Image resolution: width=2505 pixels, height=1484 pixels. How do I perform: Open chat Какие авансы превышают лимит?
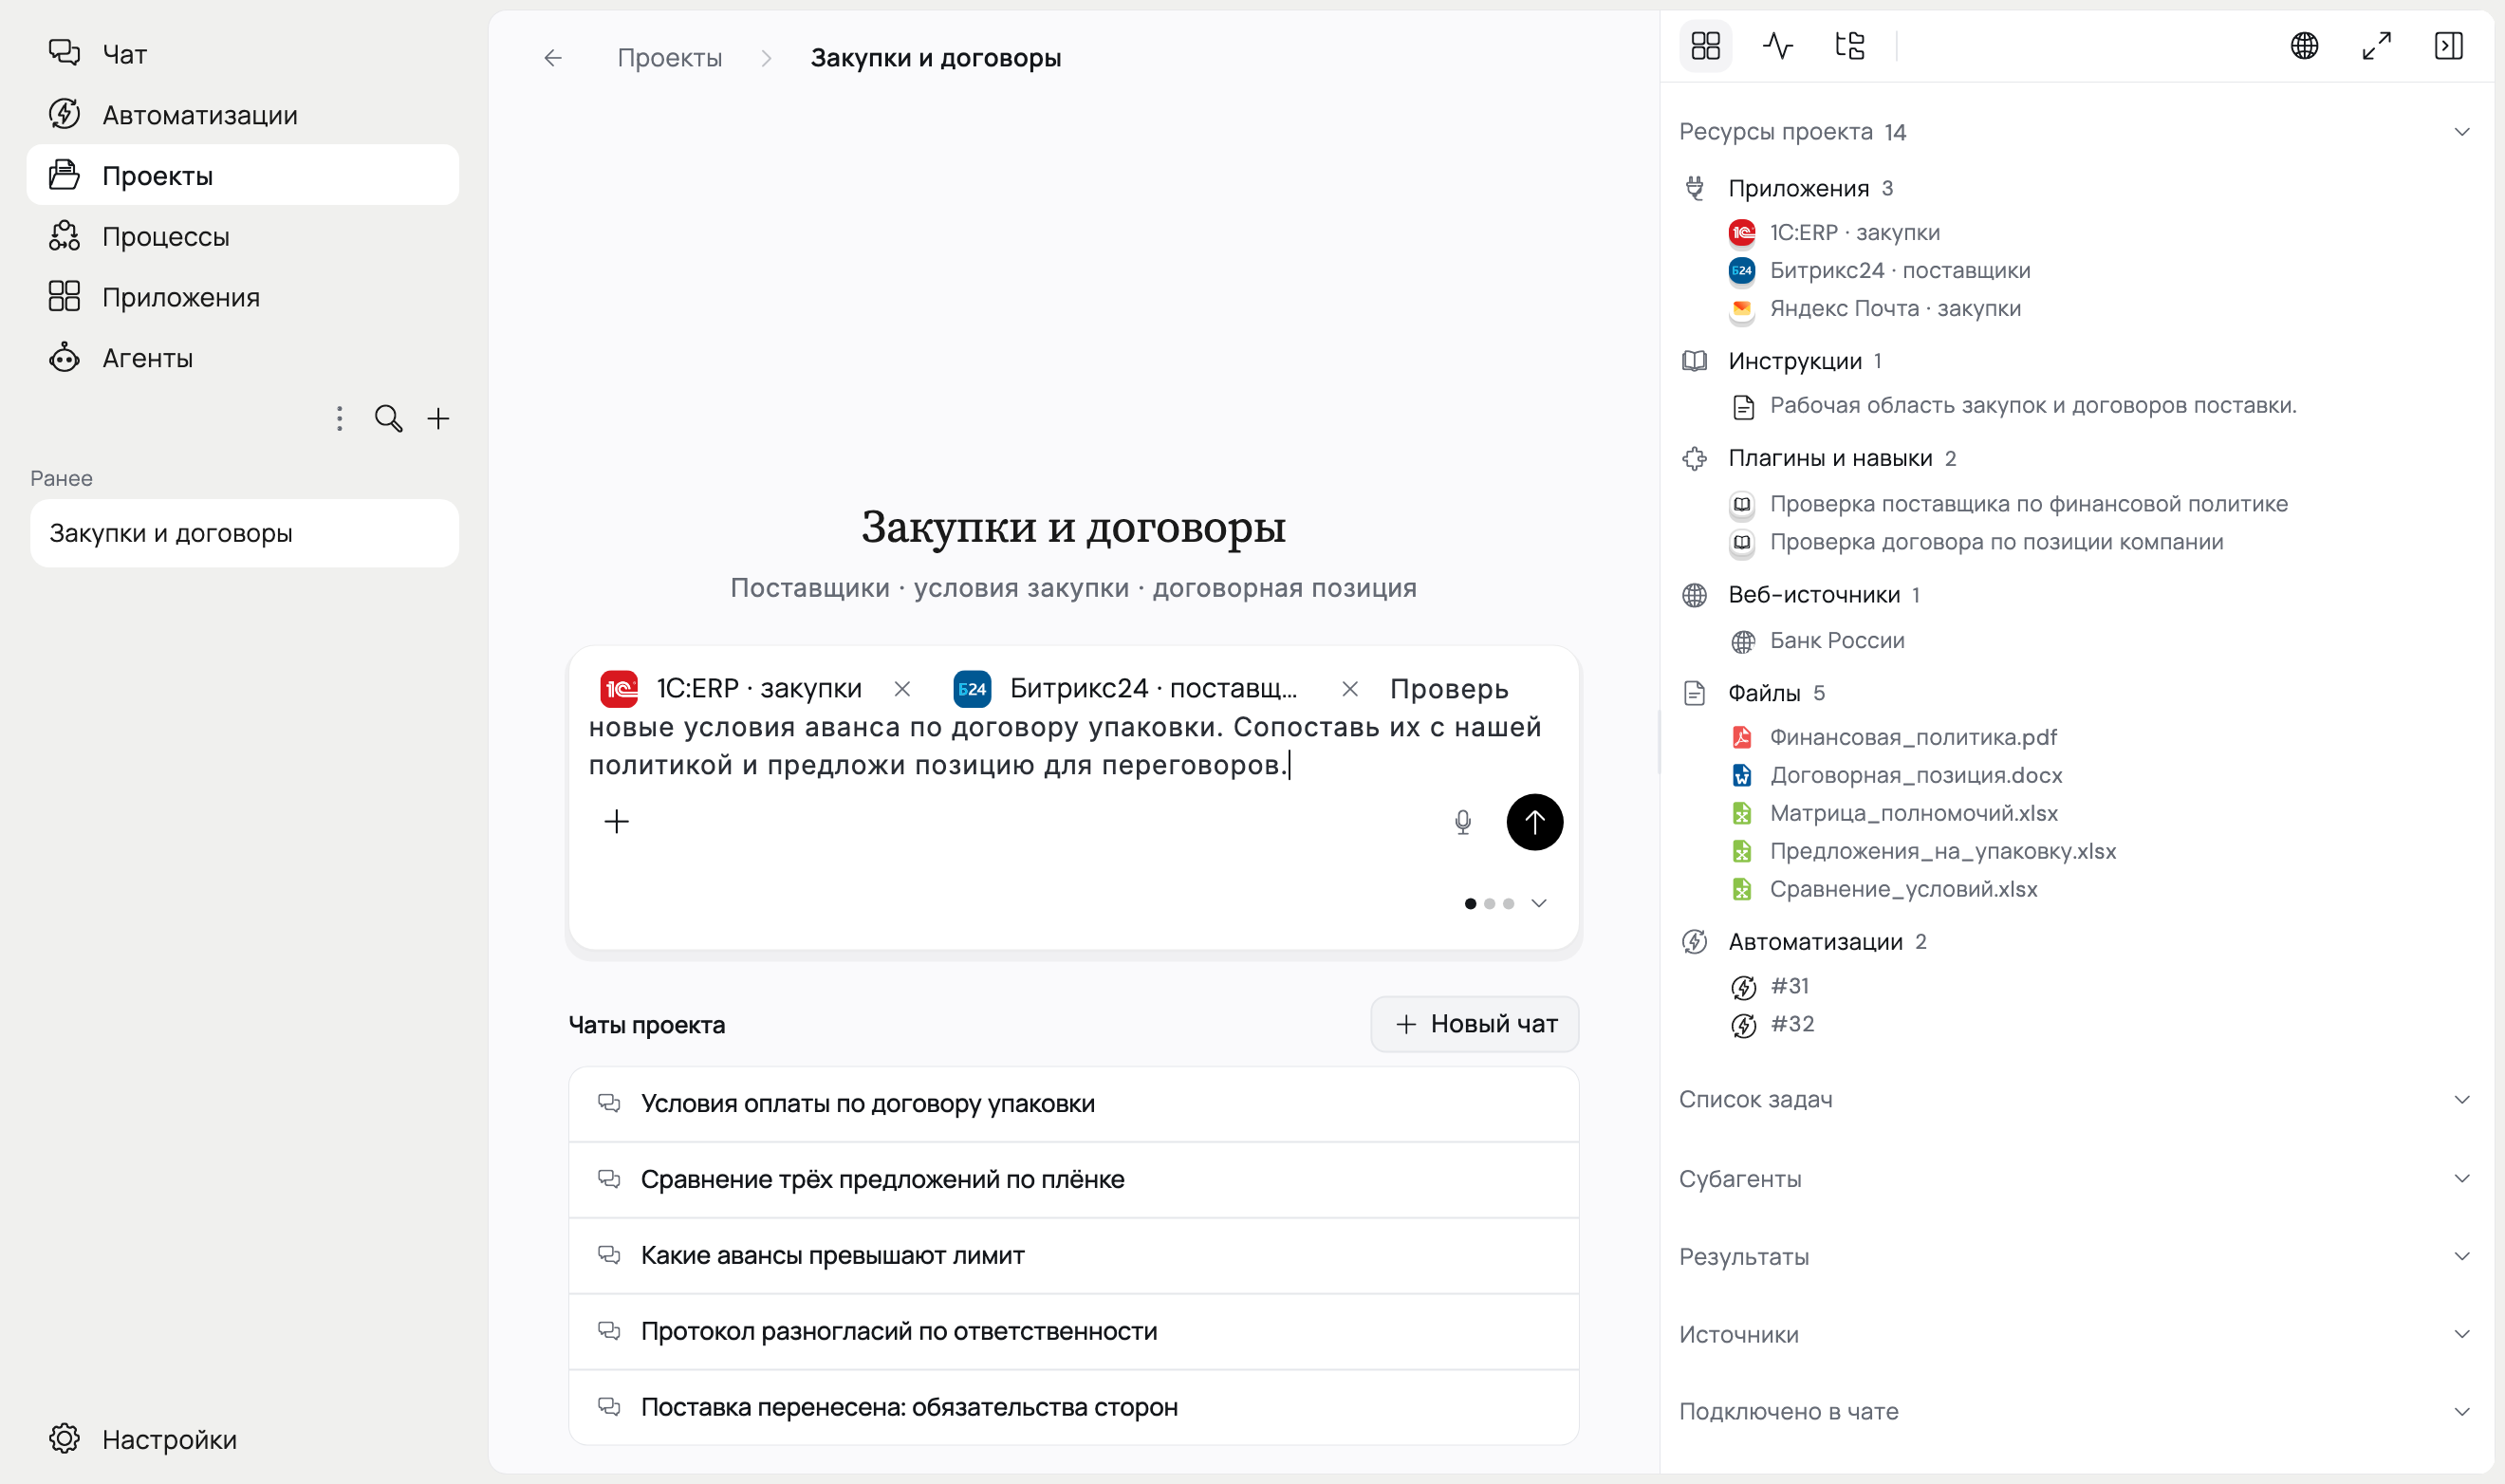point(1073,1255)
